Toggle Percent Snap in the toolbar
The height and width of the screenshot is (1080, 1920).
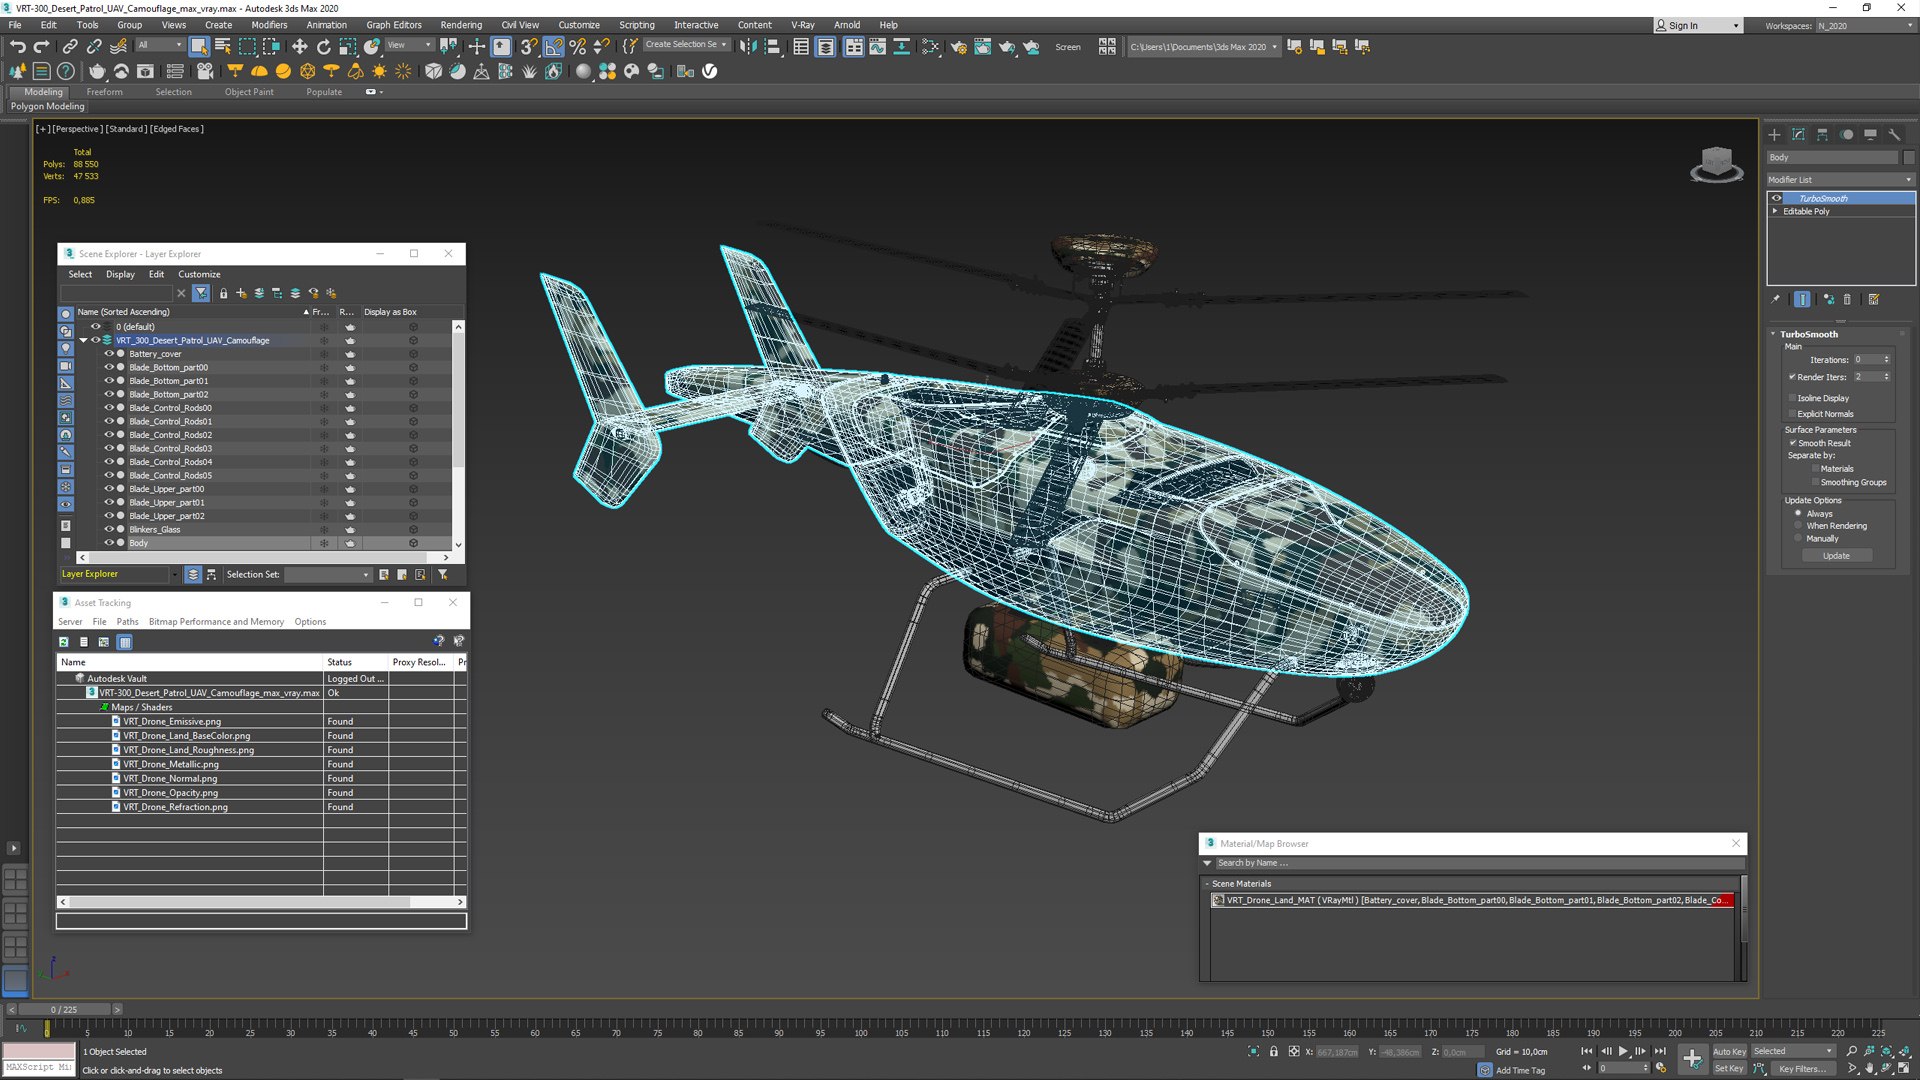577,46
